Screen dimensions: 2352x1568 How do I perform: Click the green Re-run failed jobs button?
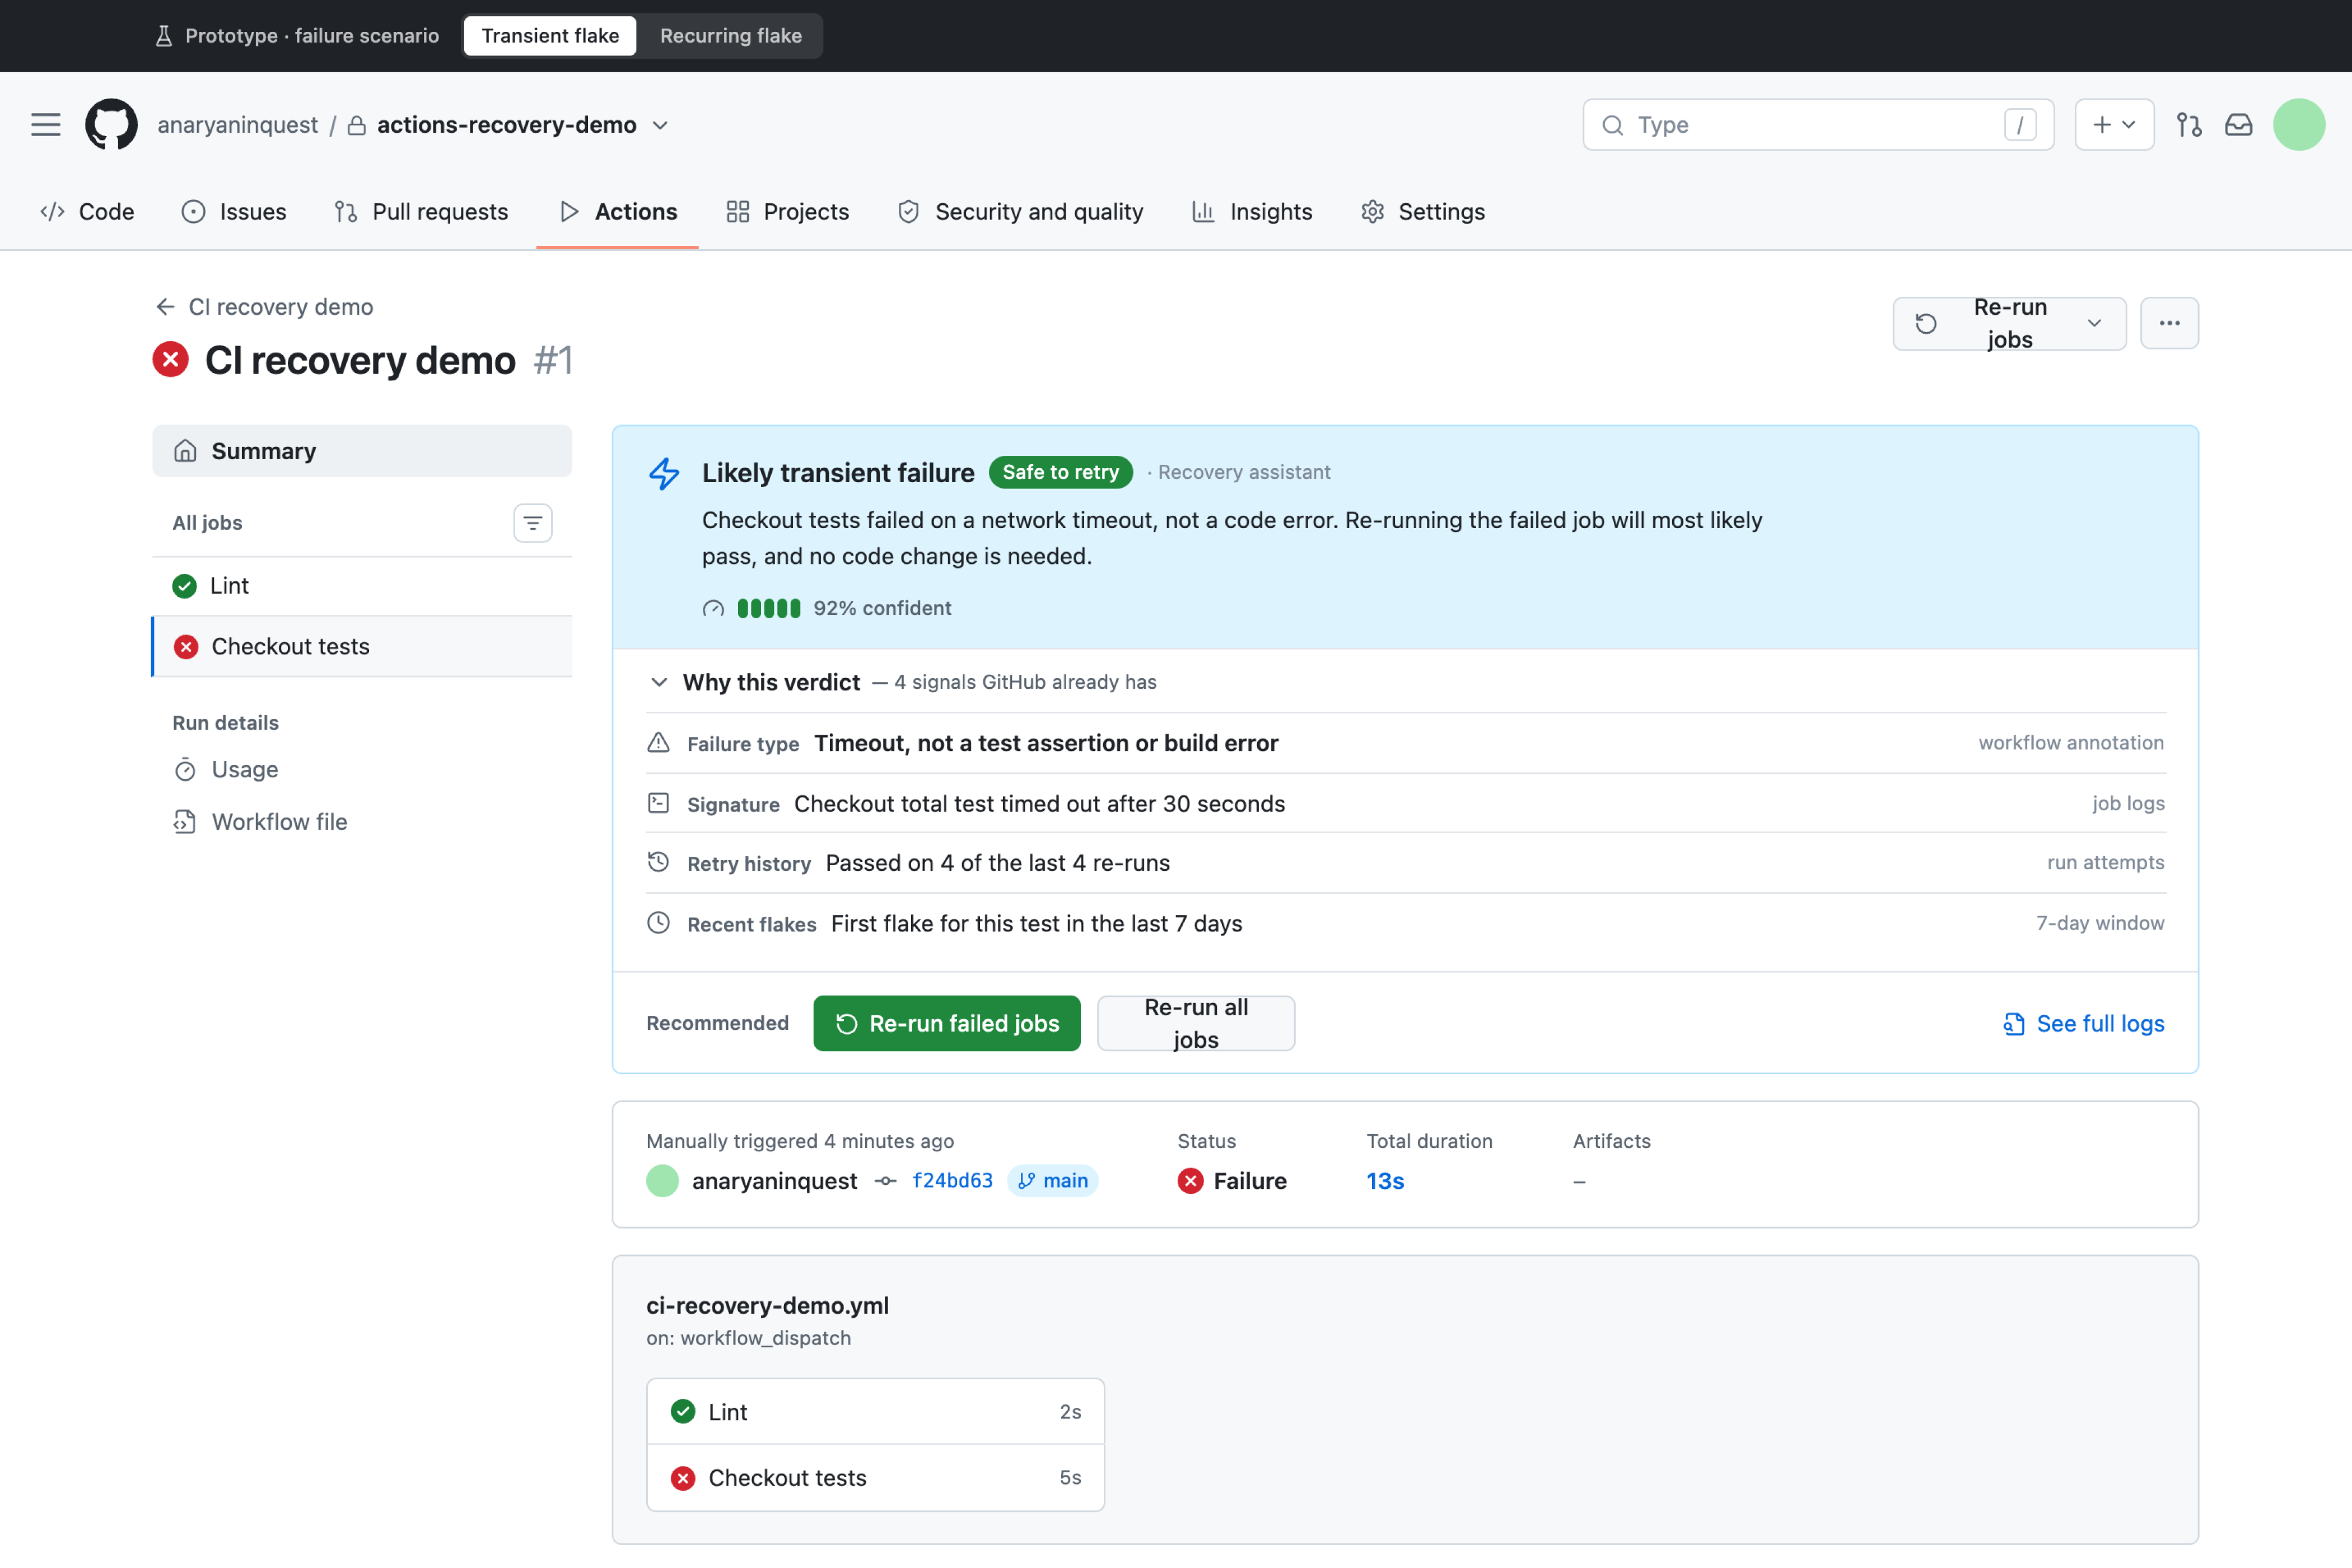947,1023
